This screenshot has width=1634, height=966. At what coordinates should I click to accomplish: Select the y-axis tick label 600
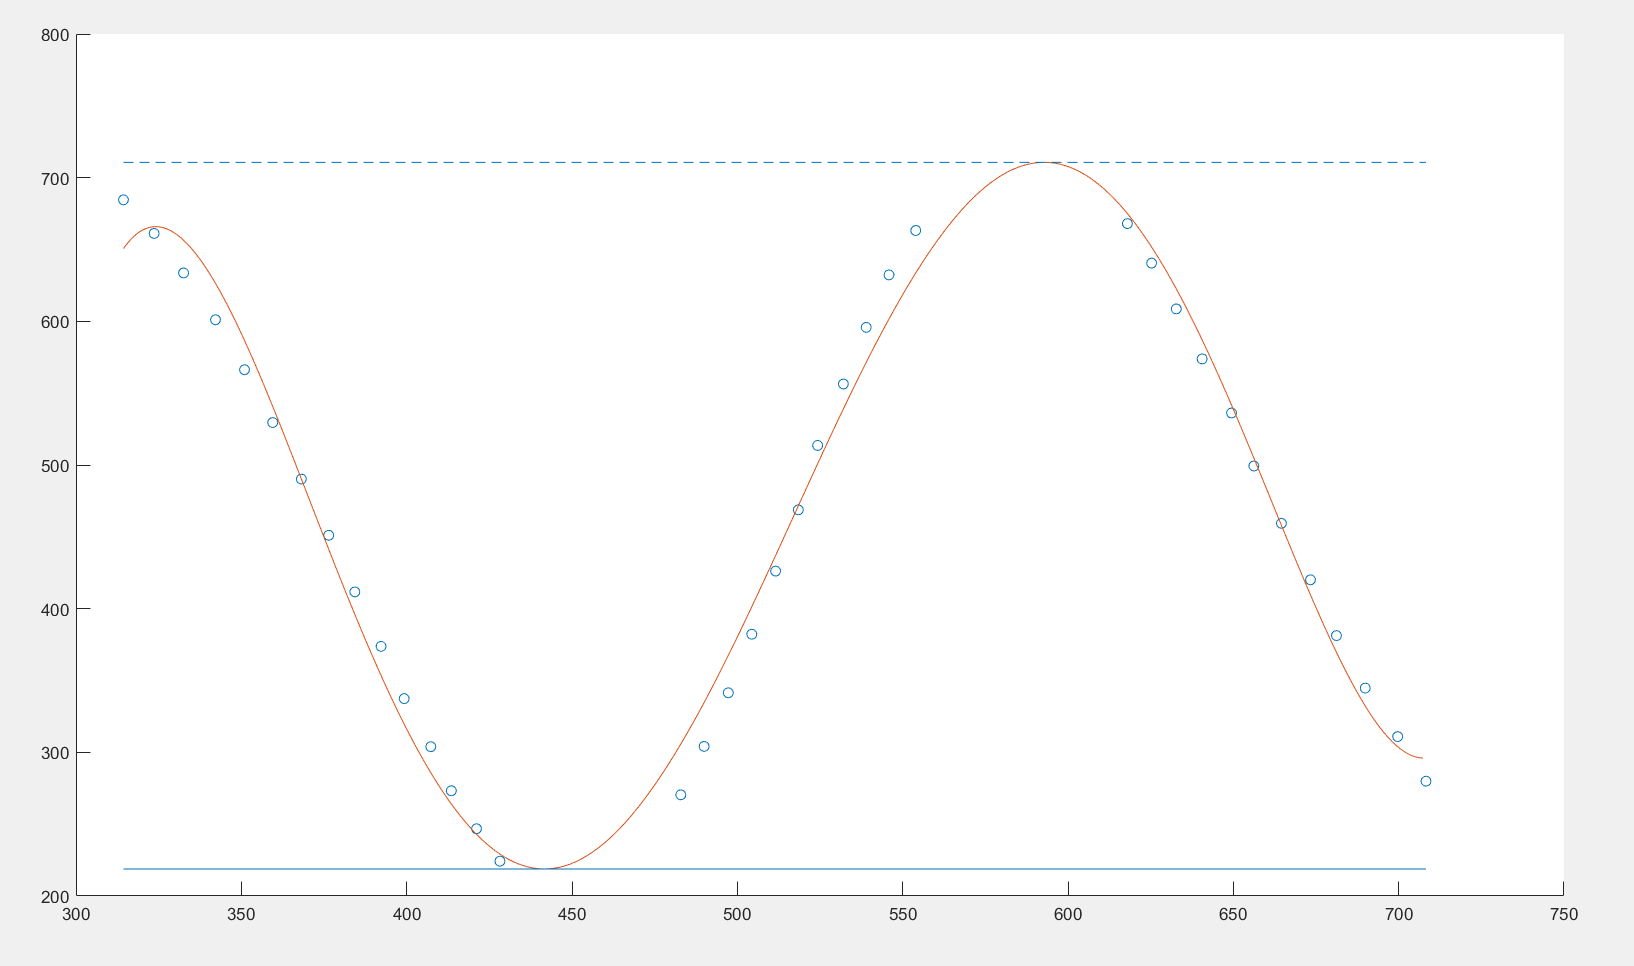coord(55,322)
